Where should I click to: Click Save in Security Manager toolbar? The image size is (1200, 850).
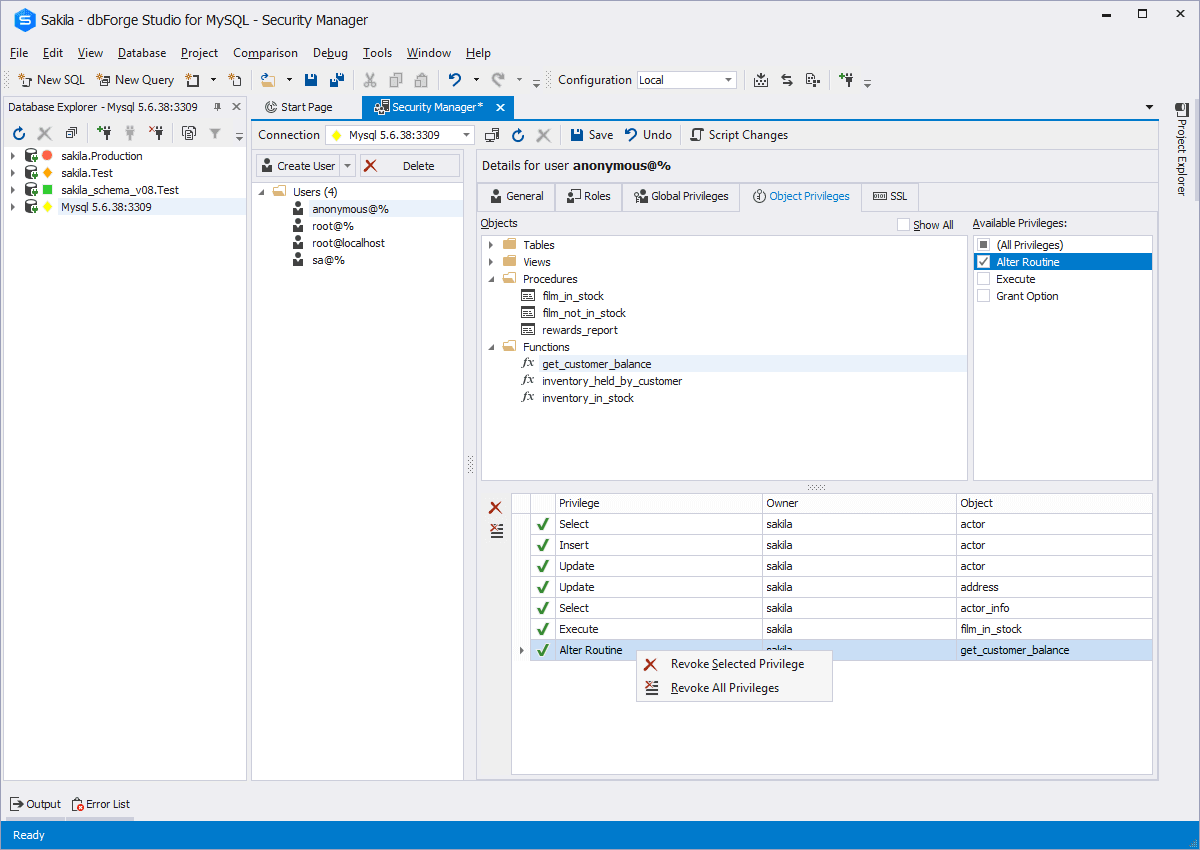[592, 135]
